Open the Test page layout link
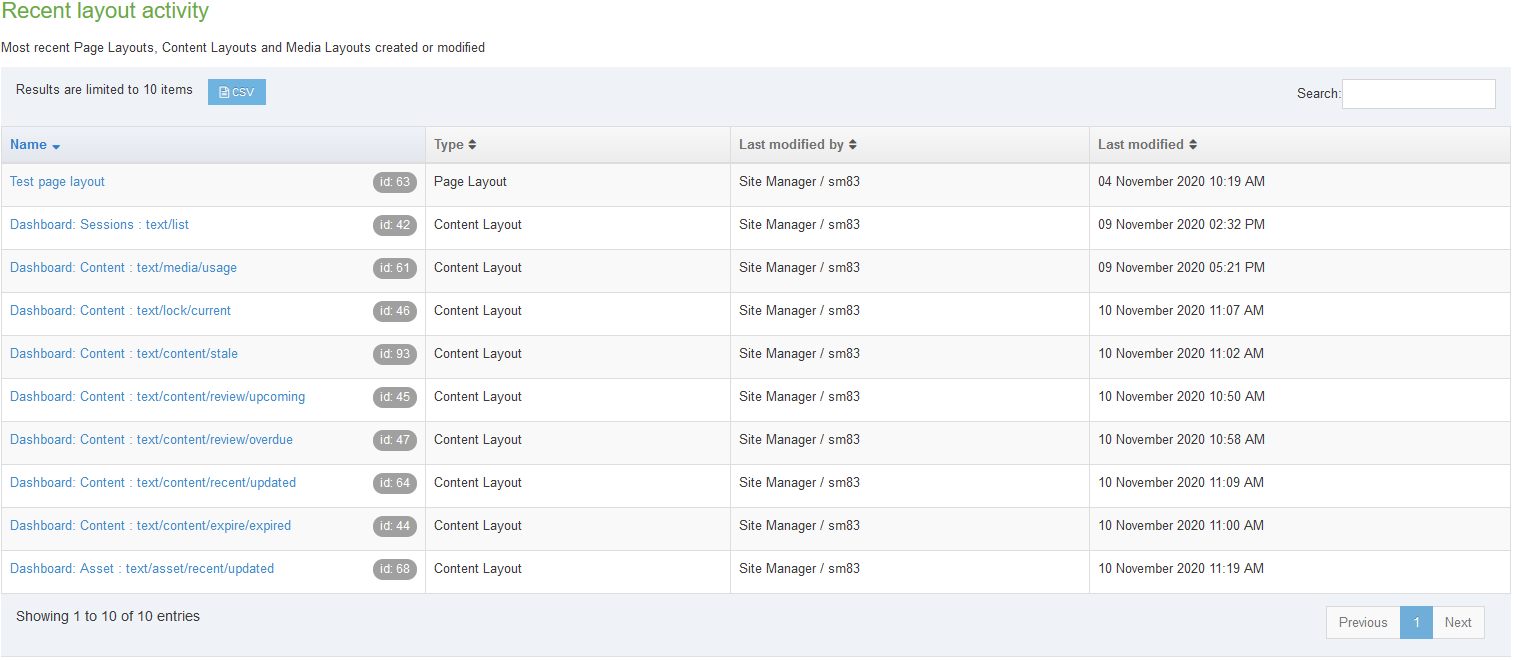 [57, 182]
